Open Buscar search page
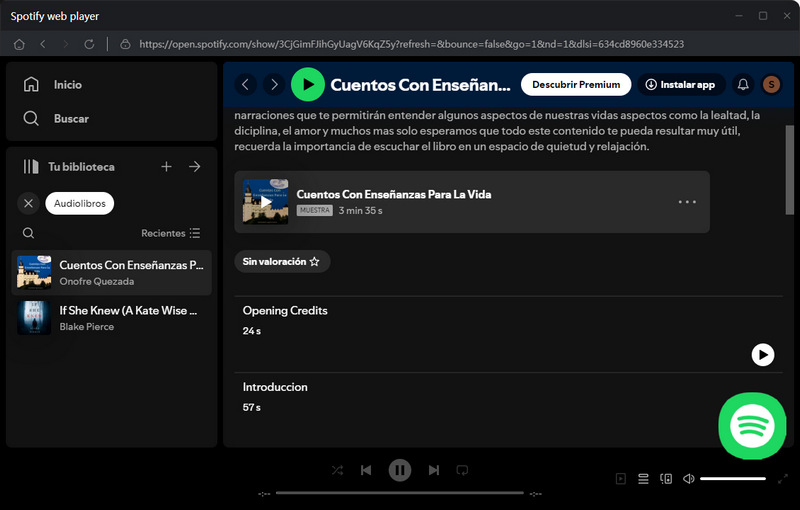Viewport: 800px width, 510px height. [x=56, y=119]
